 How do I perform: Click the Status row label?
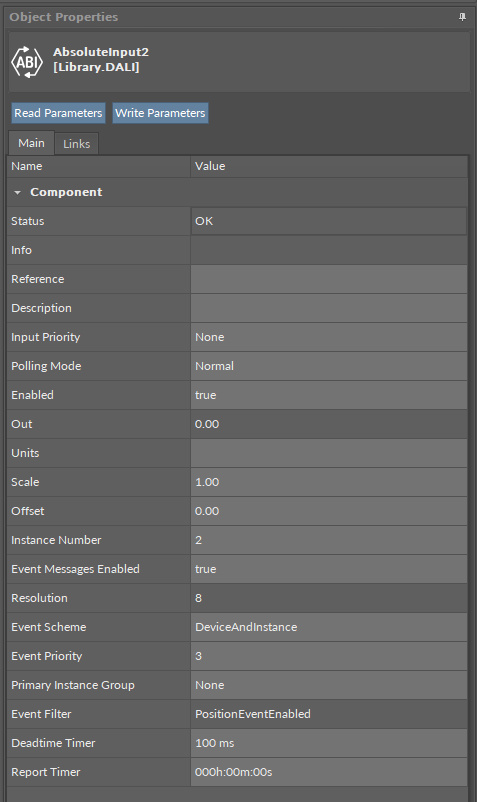pos(28,221)
